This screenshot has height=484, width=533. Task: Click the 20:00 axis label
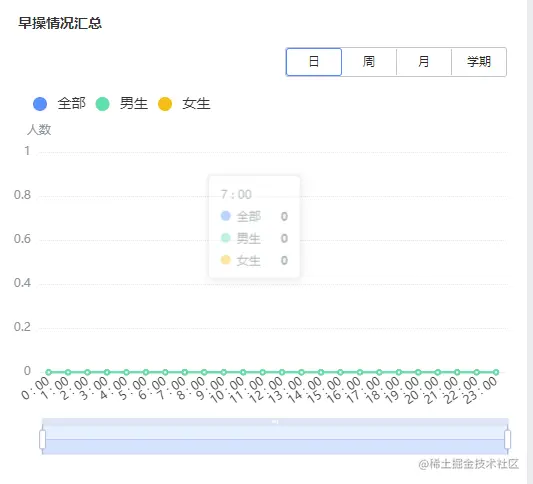pyautogui.click(x=423, y=390)
